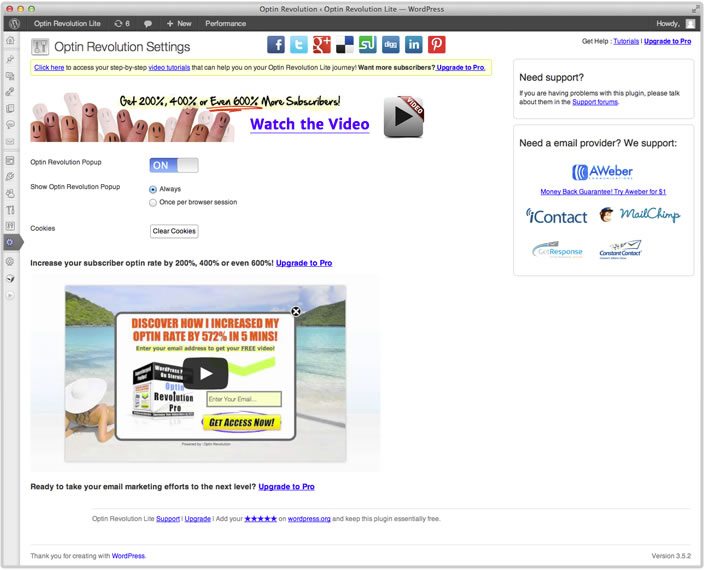Click the five-star rating link
The height and width of the screenshot is (571, 705).
(260, 519)
